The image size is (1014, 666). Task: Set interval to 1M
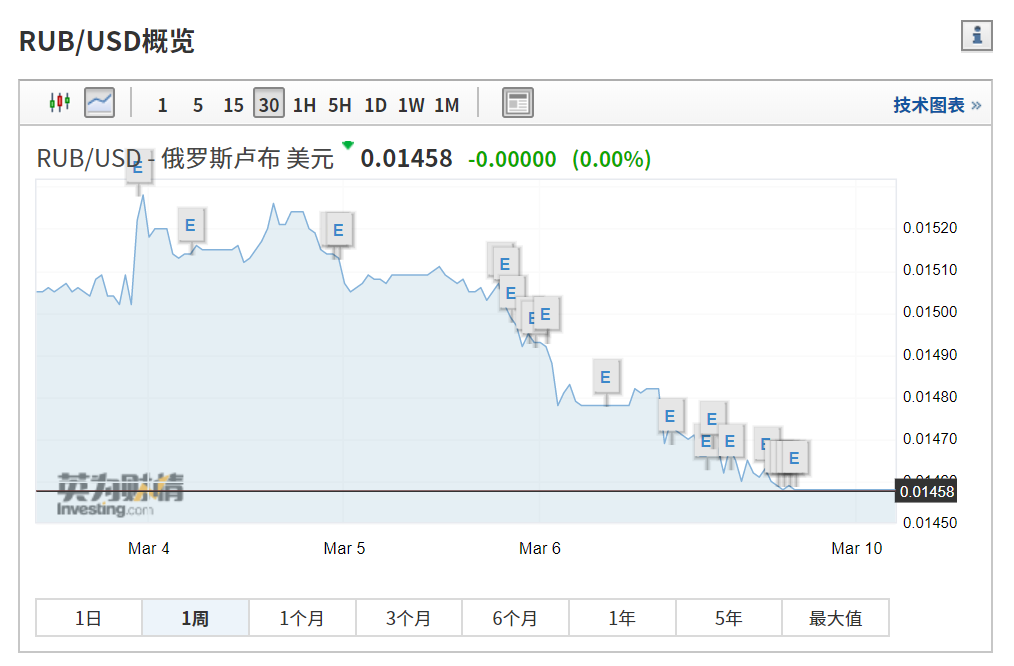coord(447,105)
